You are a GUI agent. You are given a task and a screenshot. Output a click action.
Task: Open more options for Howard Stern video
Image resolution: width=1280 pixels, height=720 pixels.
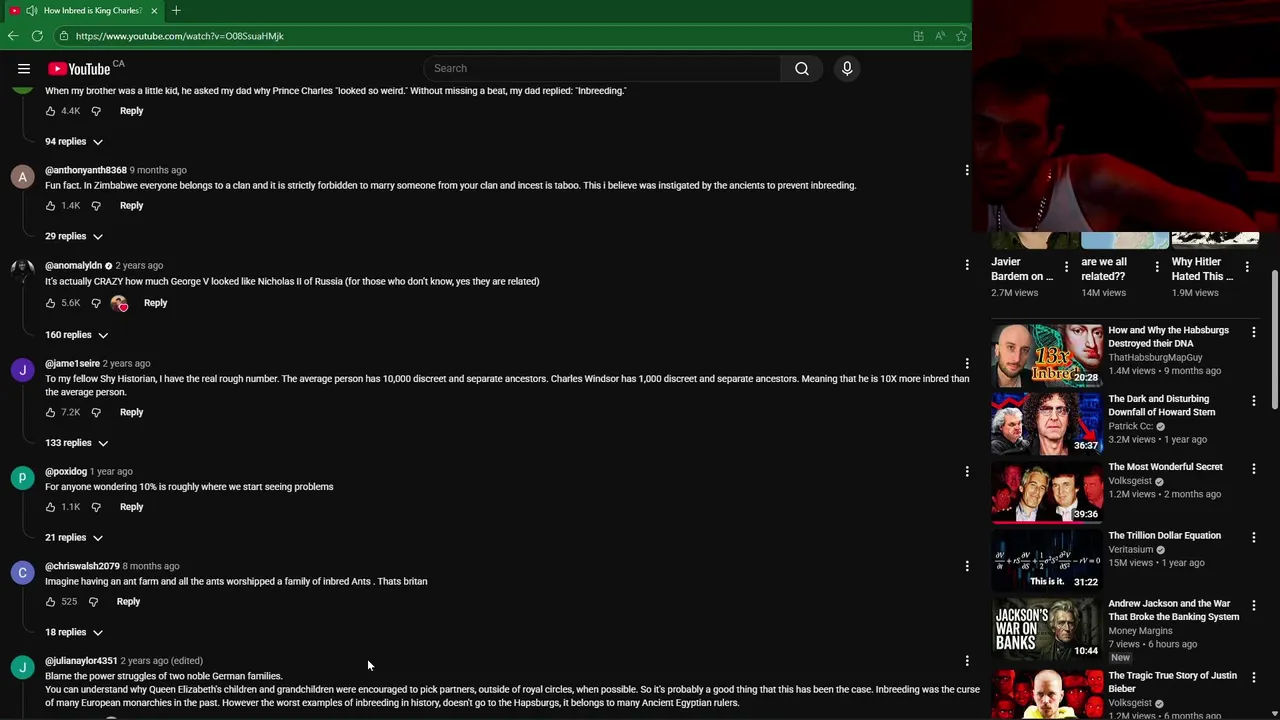coord(1254,401)
